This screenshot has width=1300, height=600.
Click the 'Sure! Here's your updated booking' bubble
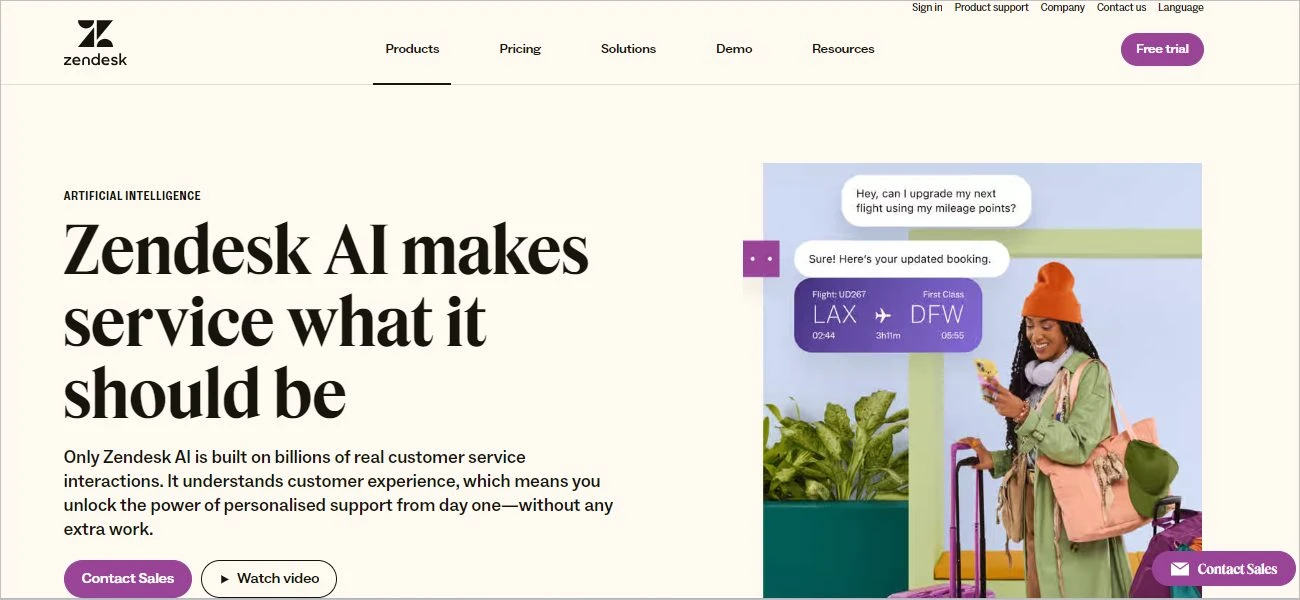901,259
